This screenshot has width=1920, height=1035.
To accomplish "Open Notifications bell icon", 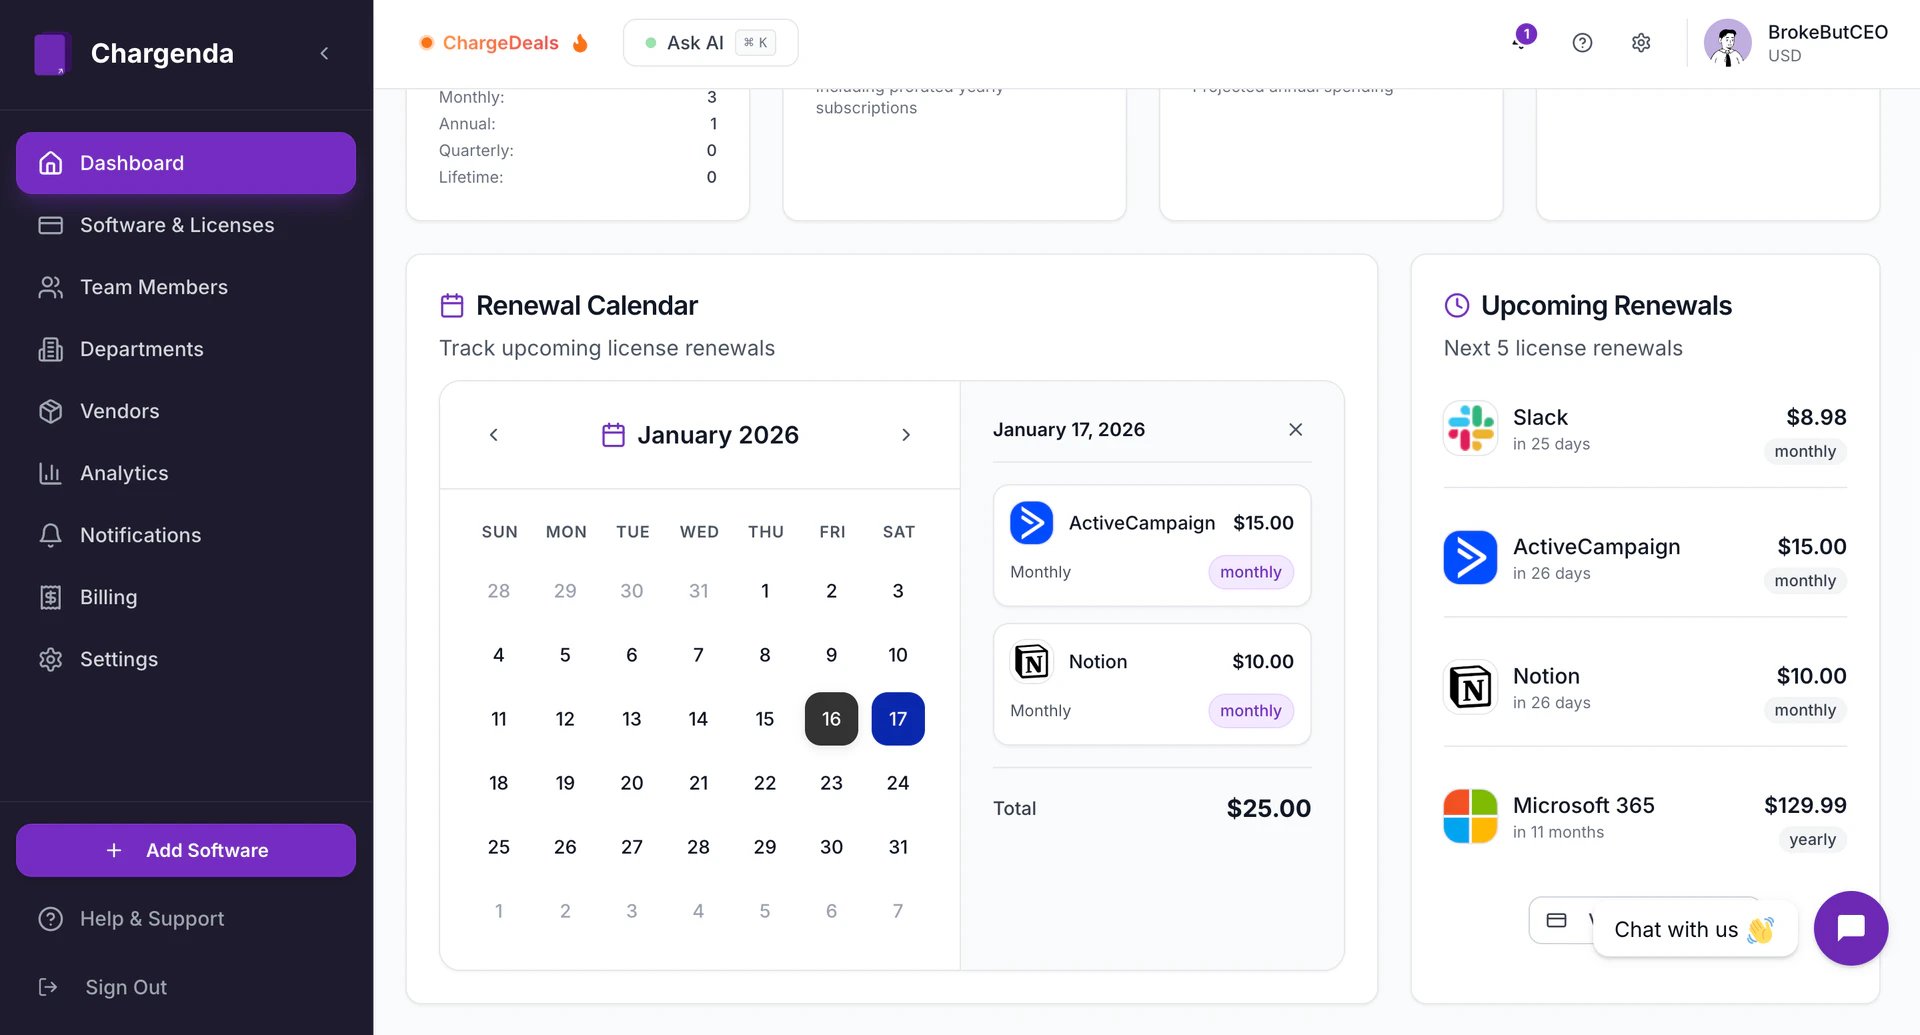I will point(51,535).
